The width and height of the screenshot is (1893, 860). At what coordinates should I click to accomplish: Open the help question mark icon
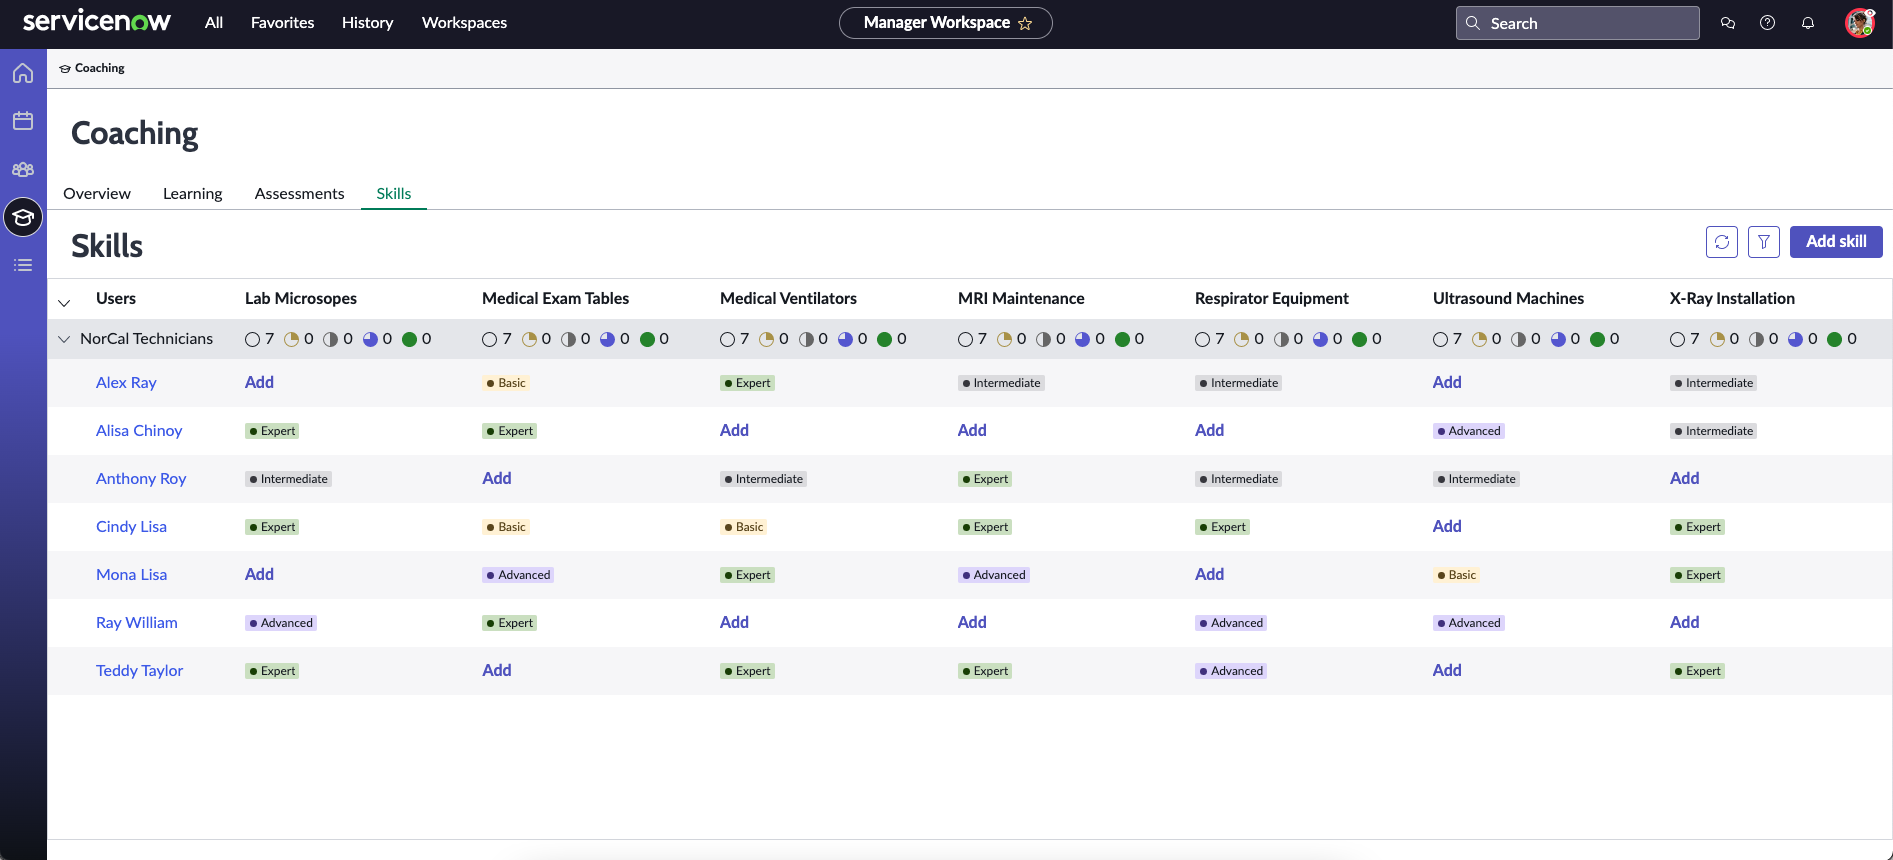coord(1767,23)
